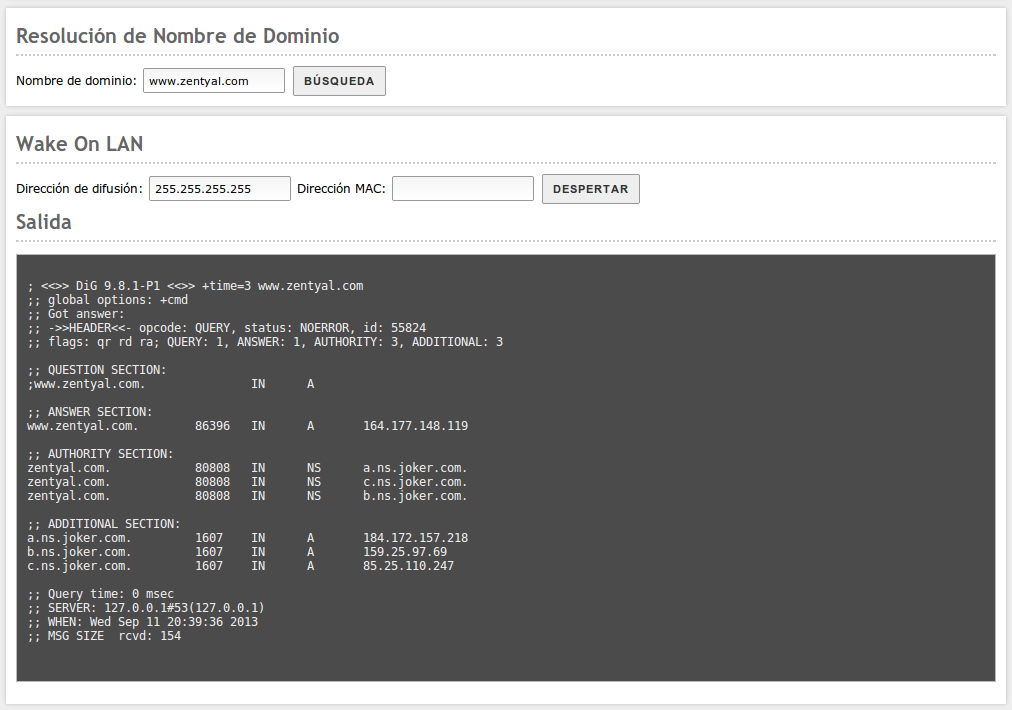Click the 'global options: +cmd' line
The height and width of the screenshot is (710, 1012).
coord(108,300)
